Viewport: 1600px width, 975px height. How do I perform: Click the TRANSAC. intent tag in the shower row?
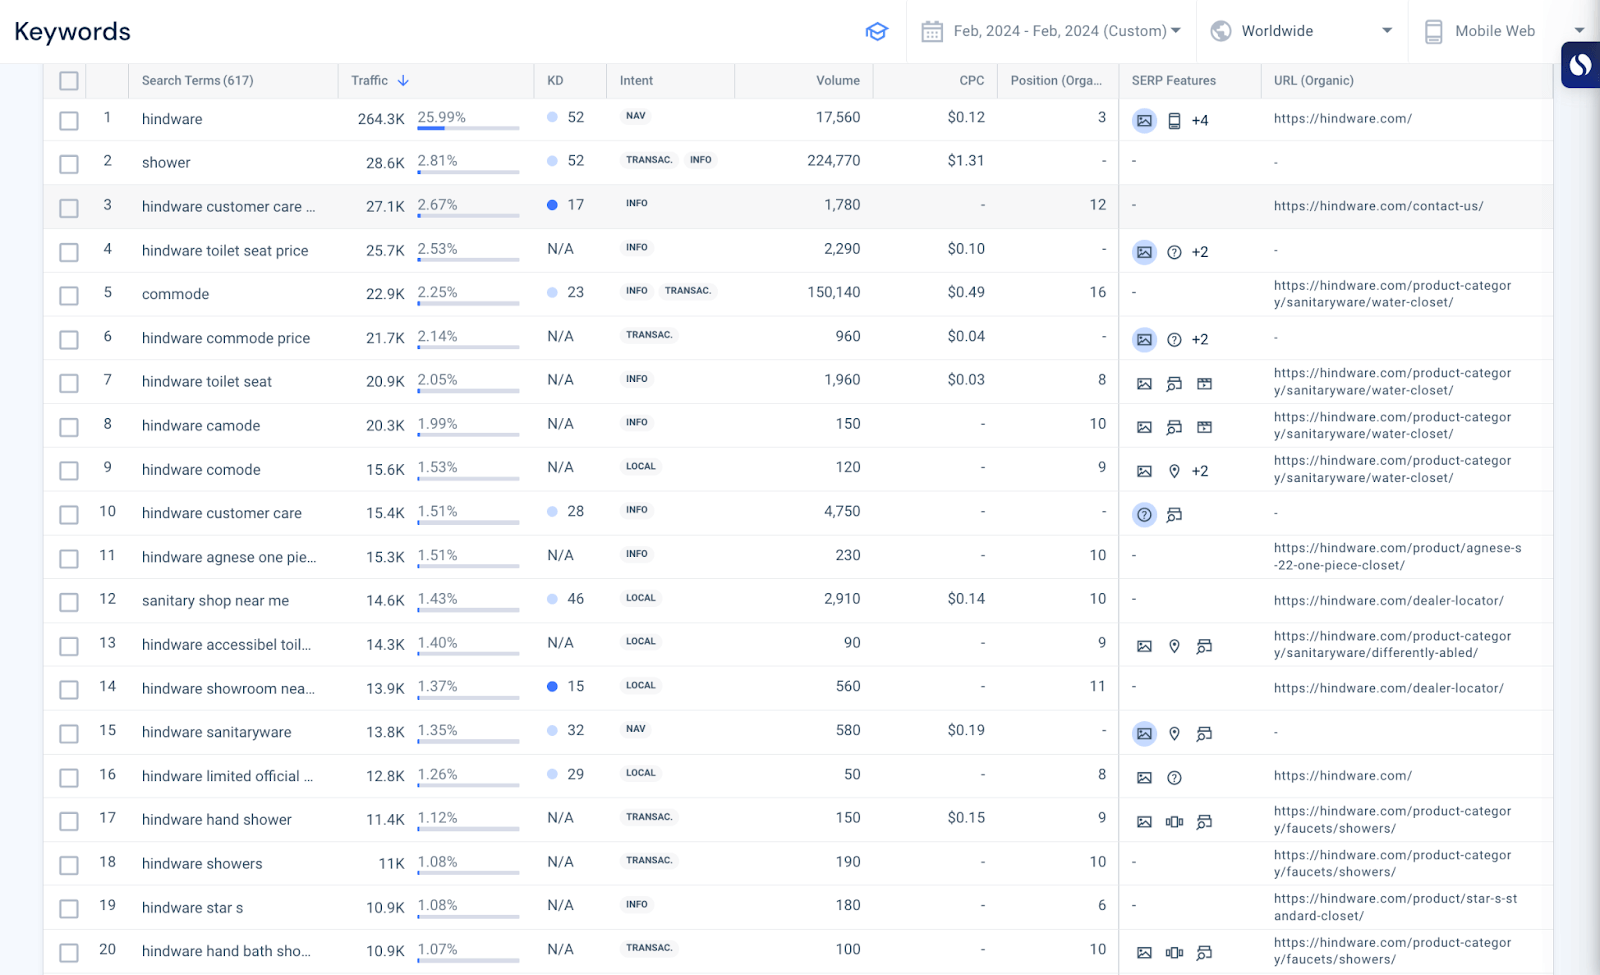(x=649, y=160)
